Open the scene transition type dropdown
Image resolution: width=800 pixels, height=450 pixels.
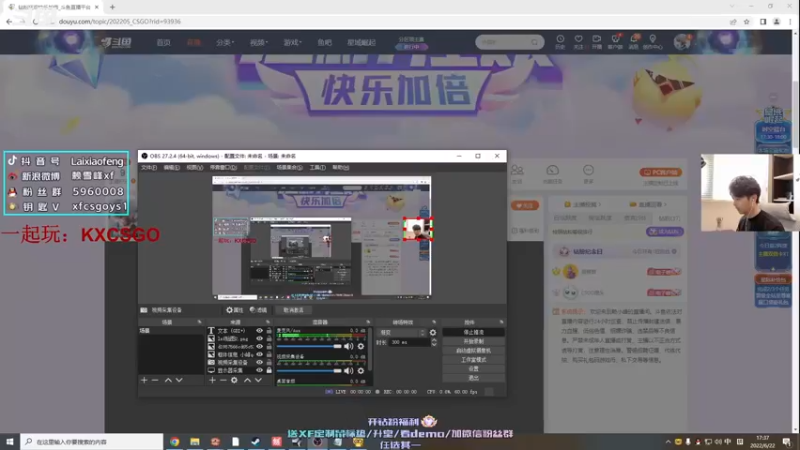(x=401, y=333)
